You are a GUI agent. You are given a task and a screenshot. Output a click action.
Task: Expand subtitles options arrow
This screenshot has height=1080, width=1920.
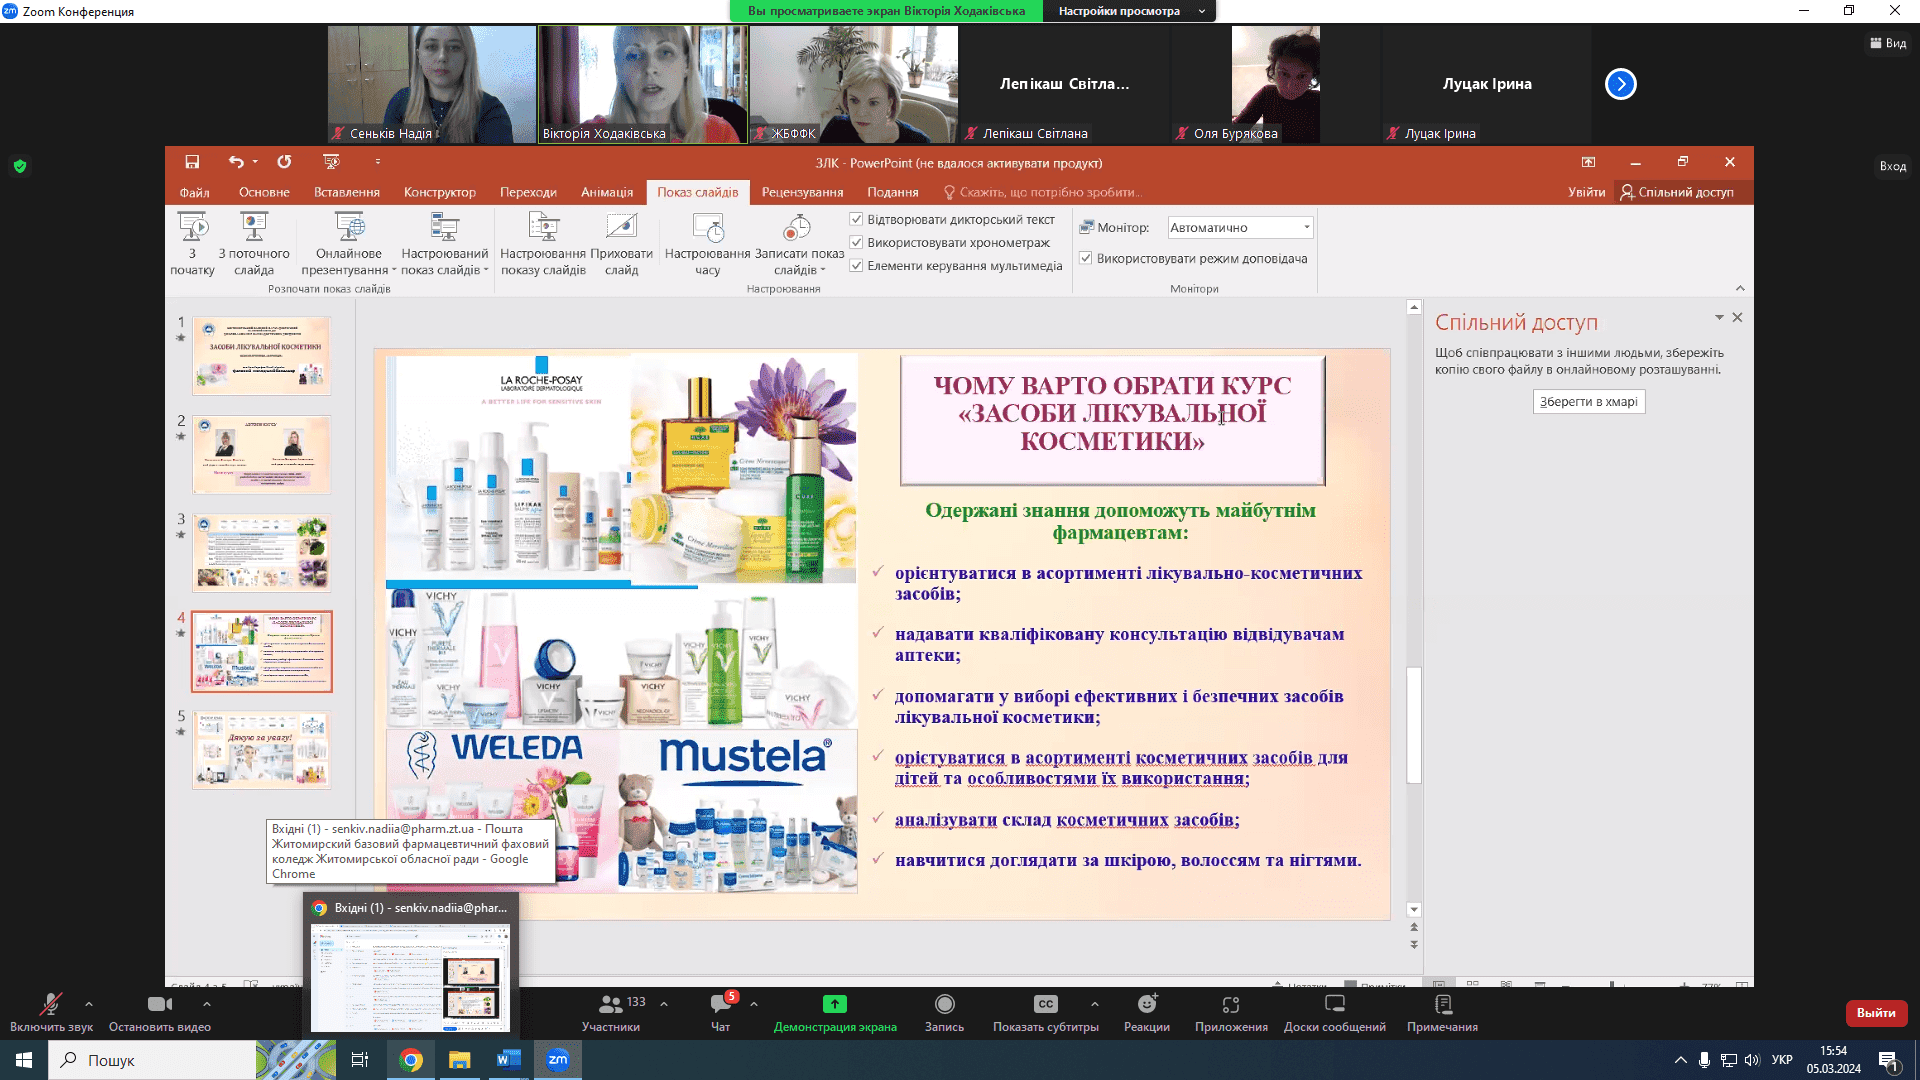tap(1095, 1003)
